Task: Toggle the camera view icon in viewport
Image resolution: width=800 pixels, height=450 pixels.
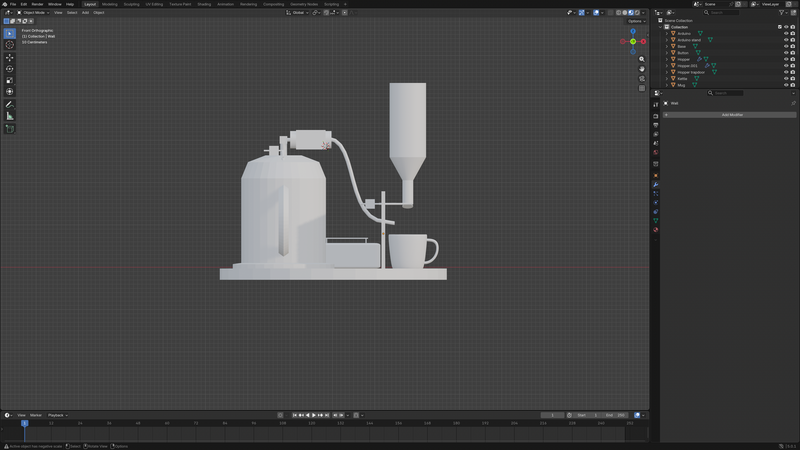Action: click(642, 79)
